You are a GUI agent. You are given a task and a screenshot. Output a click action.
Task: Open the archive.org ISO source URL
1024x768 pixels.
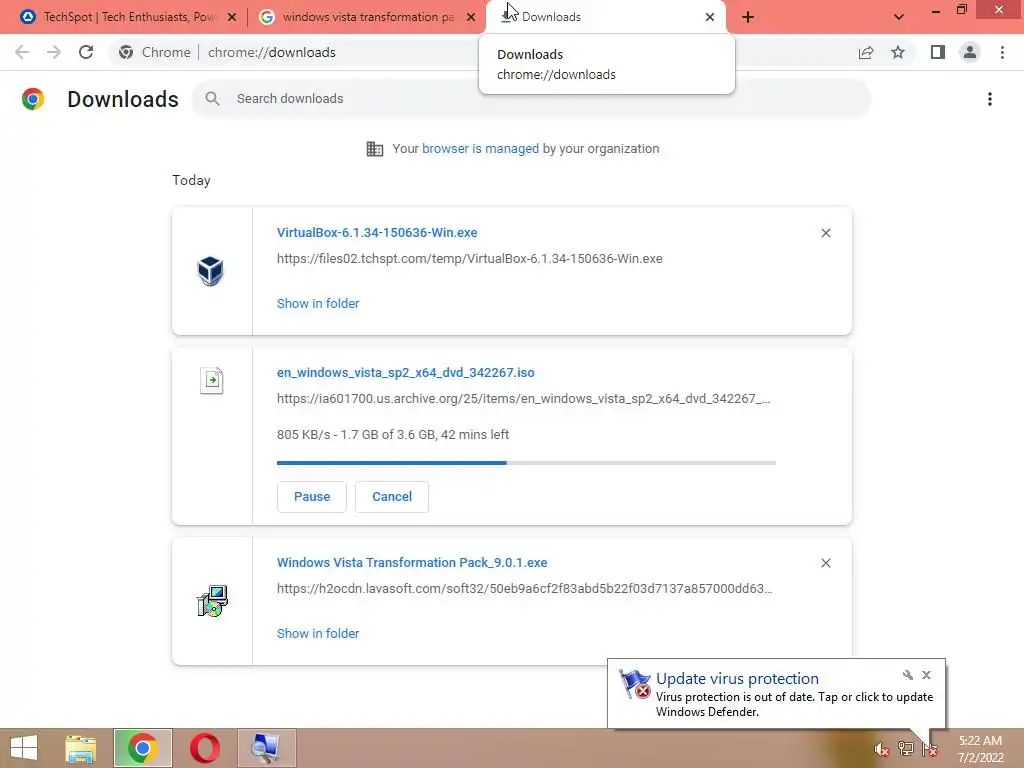(524, 399)
